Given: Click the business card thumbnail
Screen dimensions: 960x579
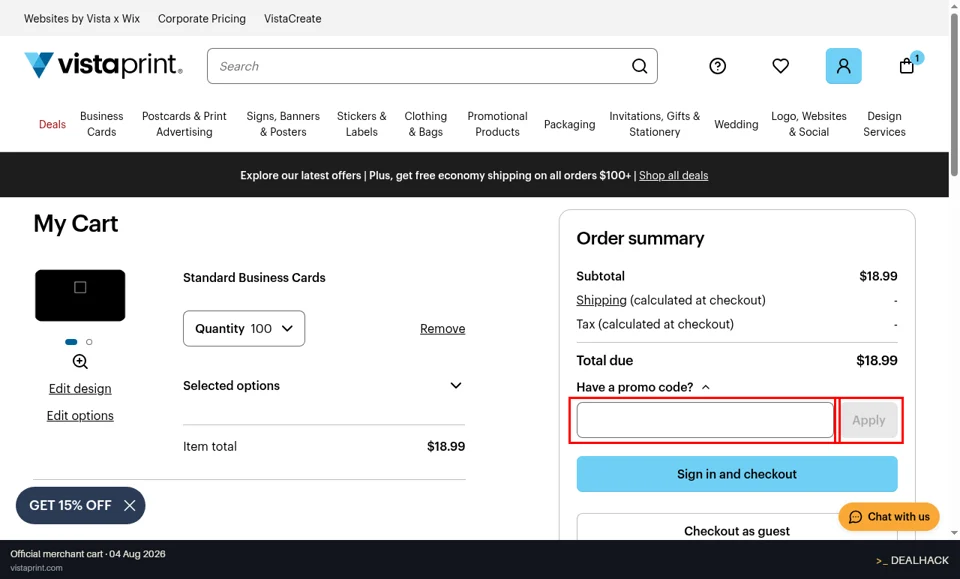Looking at the screenshot, I should tap(80, 296).
